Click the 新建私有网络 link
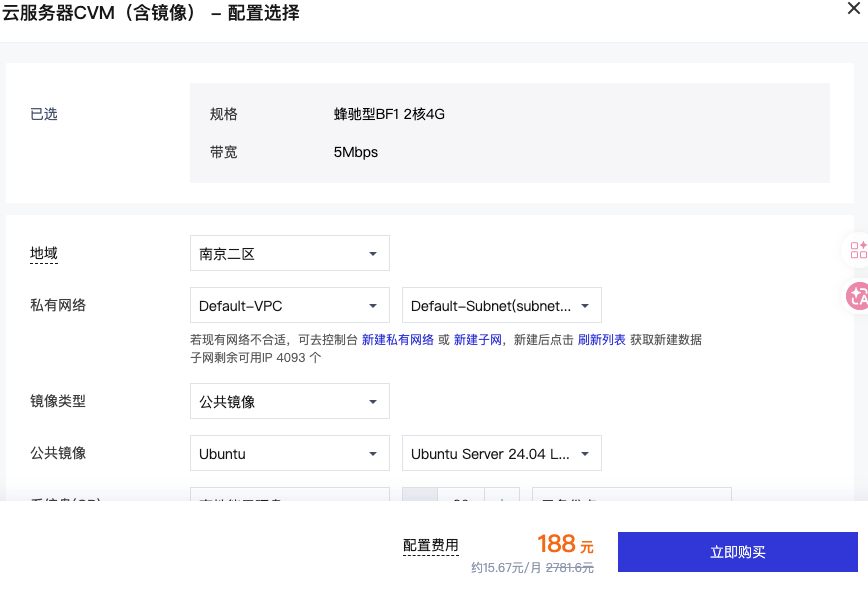The width and height of the screenshot is (868, 590). [398, 340]
